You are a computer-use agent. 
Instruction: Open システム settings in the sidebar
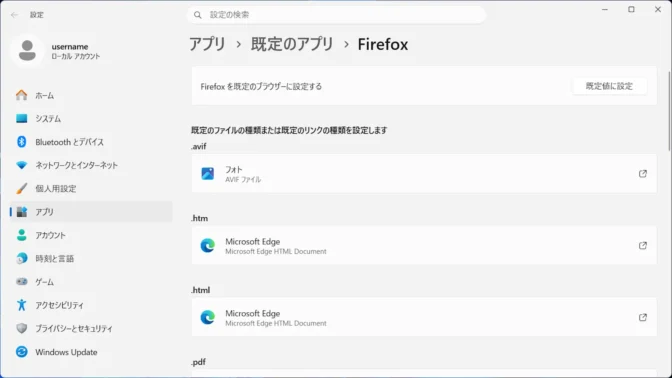91,119
